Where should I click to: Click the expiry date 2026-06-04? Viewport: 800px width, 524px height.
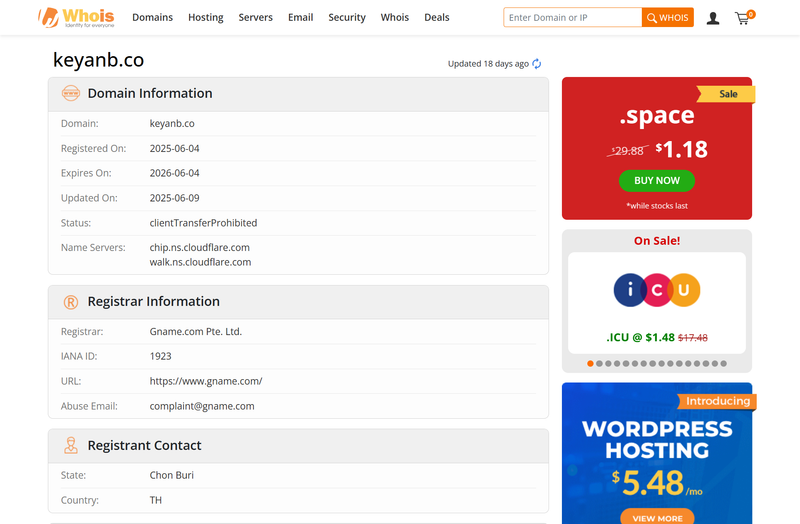pos(174,173)
